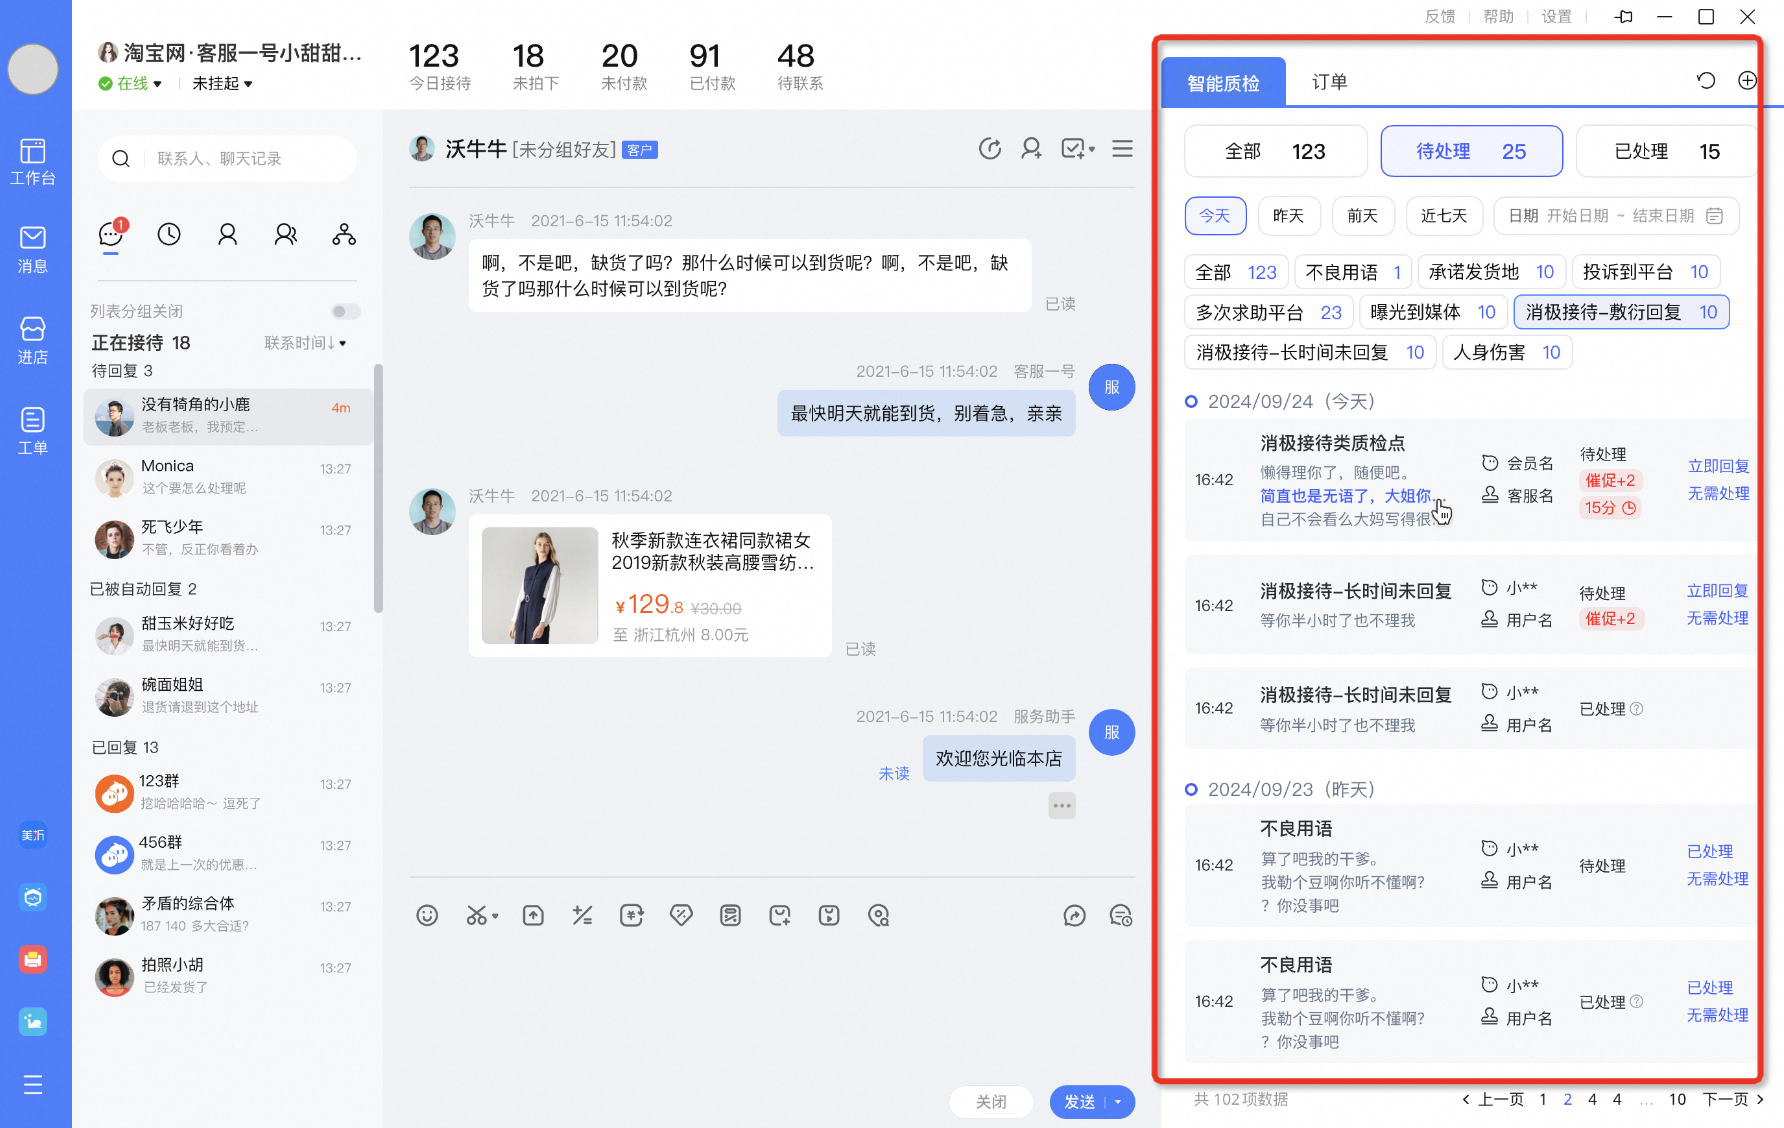1784x1128 pixels.
Task: Click the 未读 link by welcome message
Action: click(894, 773)
